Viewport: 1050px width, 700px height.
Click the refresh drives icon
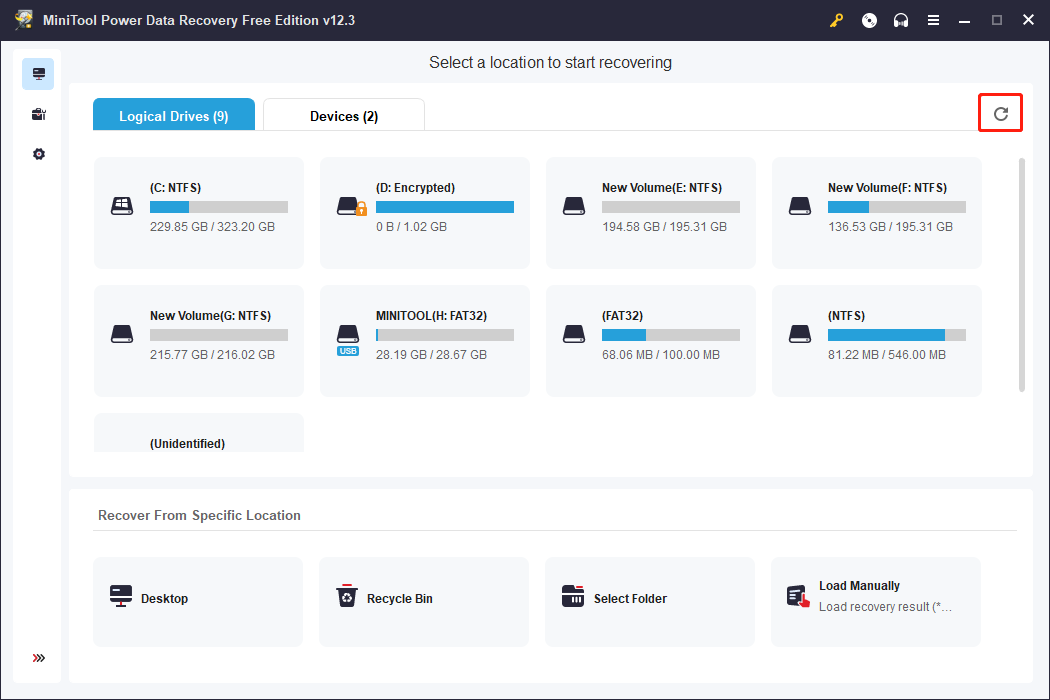point(1000,114)
